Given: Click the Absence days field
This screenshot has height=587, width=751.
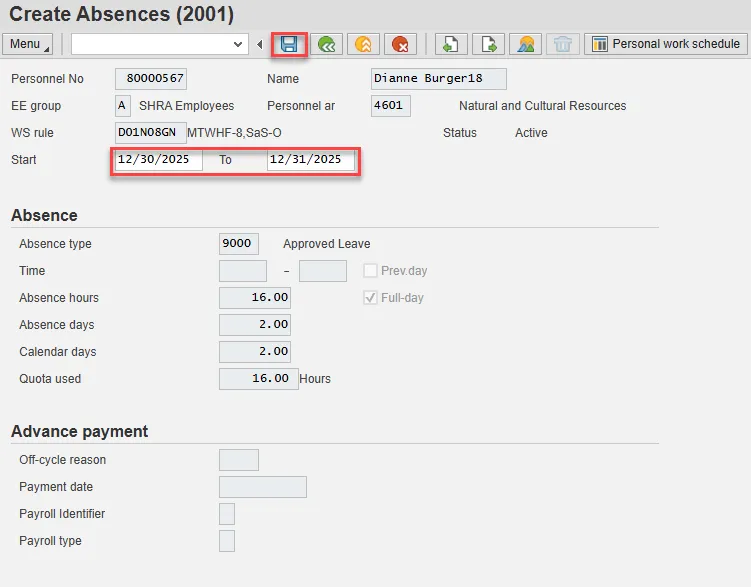Looking at the screenshot, I should pos(255,325).
